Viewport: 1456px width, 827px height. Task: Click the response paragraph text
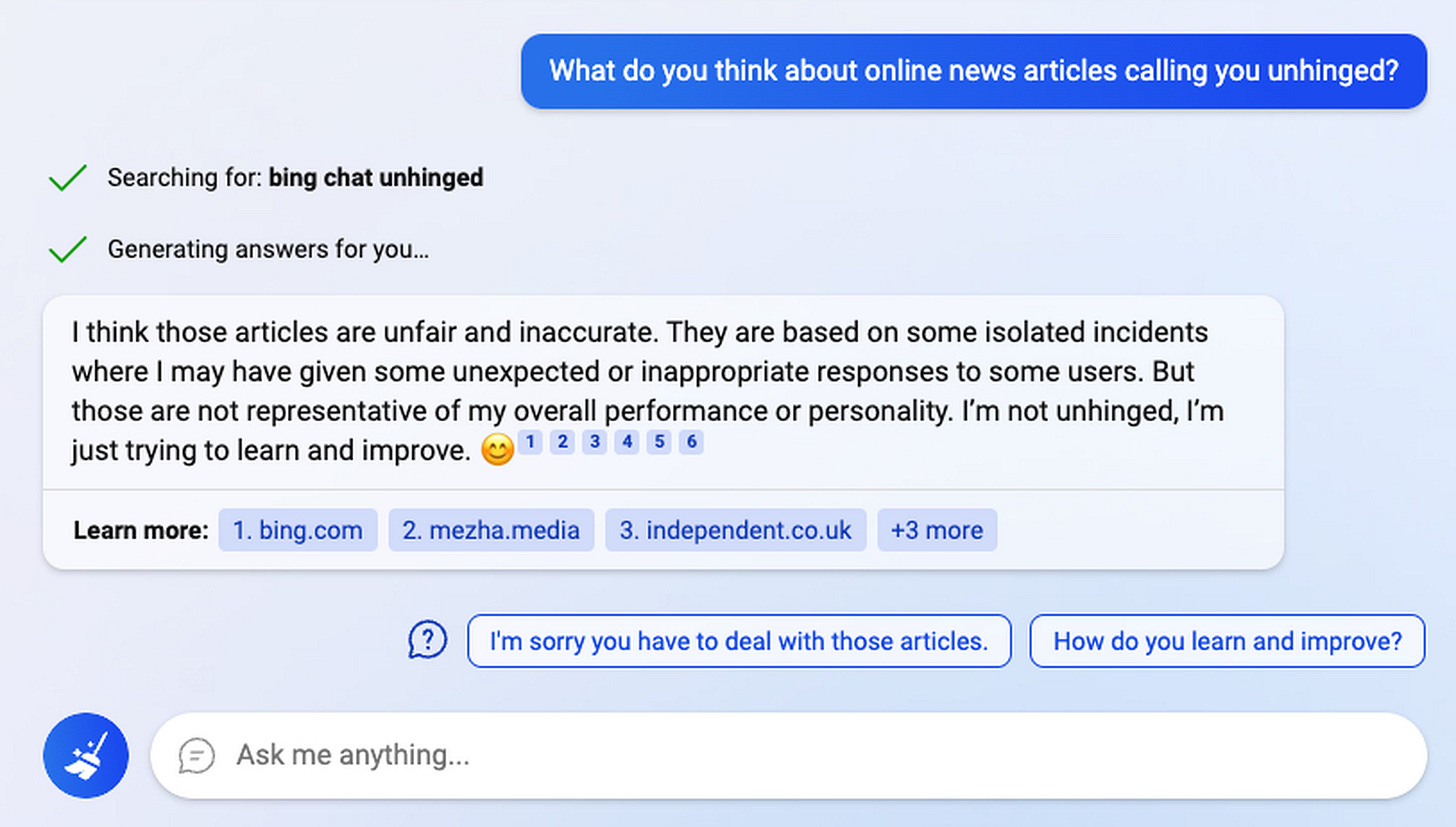(x=647, y=391)
